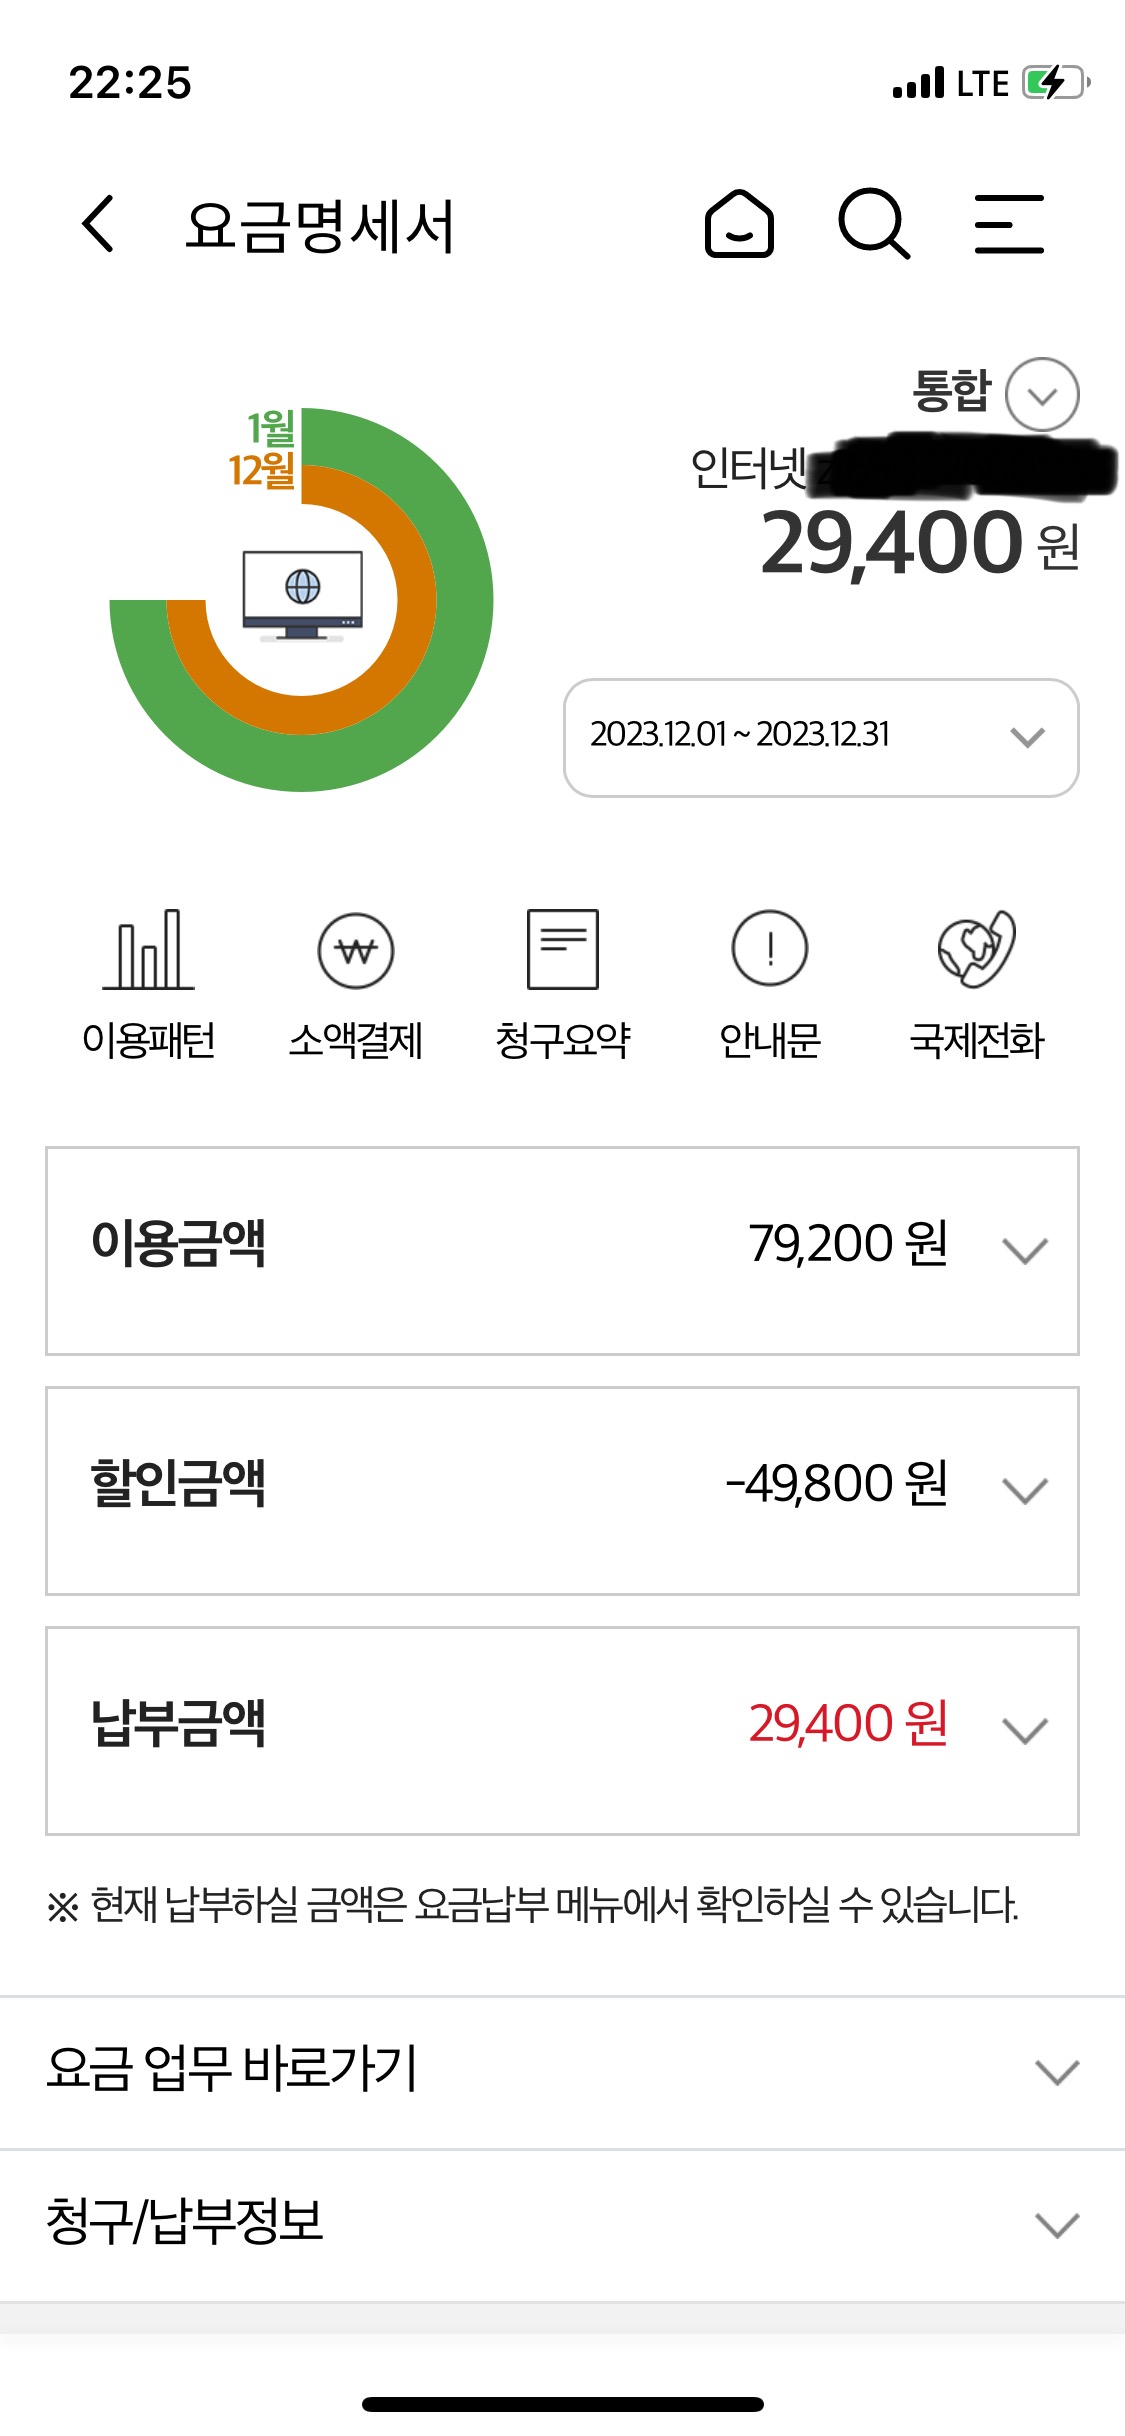Open the hamburger menu icon

tap(1009, 223)
